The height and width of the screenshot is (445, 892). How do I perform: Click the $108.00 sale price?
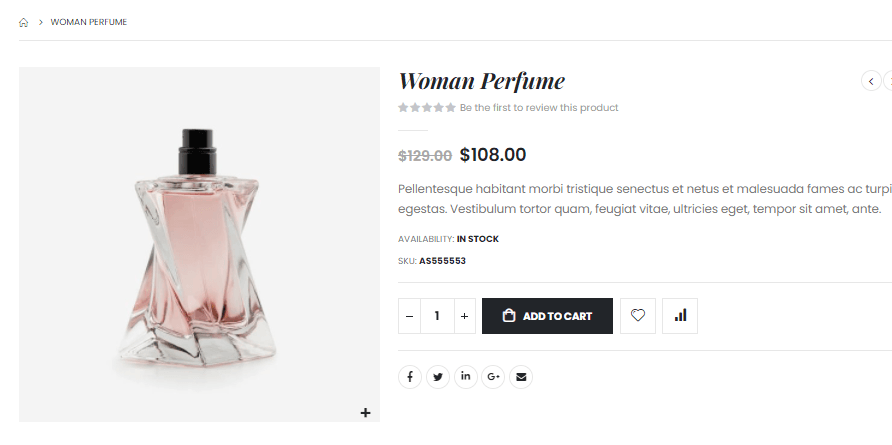click(x=493, y=155)
